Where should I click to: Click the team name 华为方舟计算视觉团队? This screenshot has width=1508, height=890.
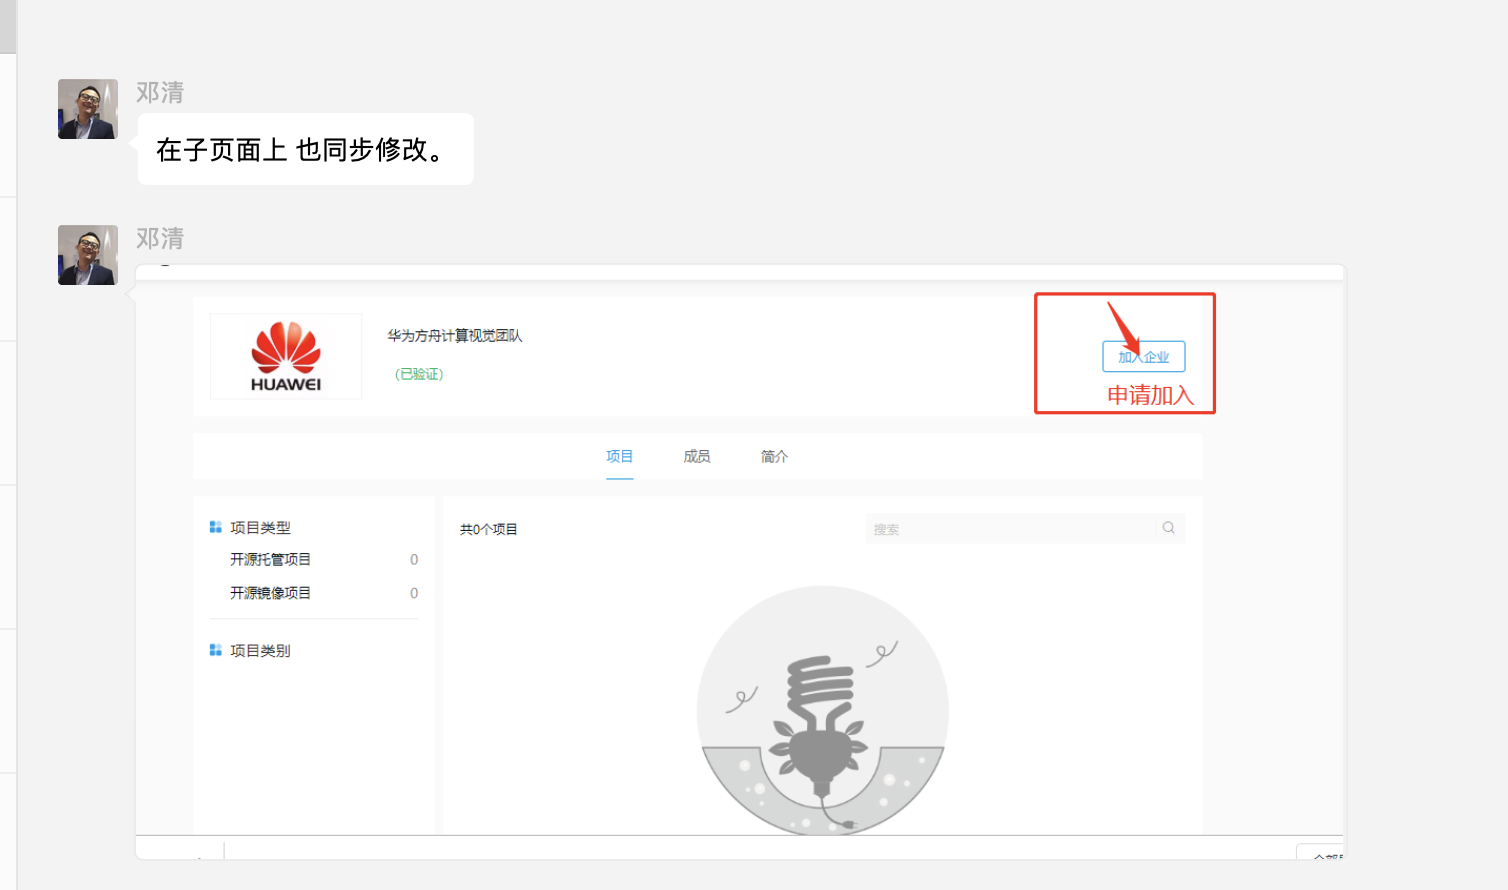tap(455, 335)
